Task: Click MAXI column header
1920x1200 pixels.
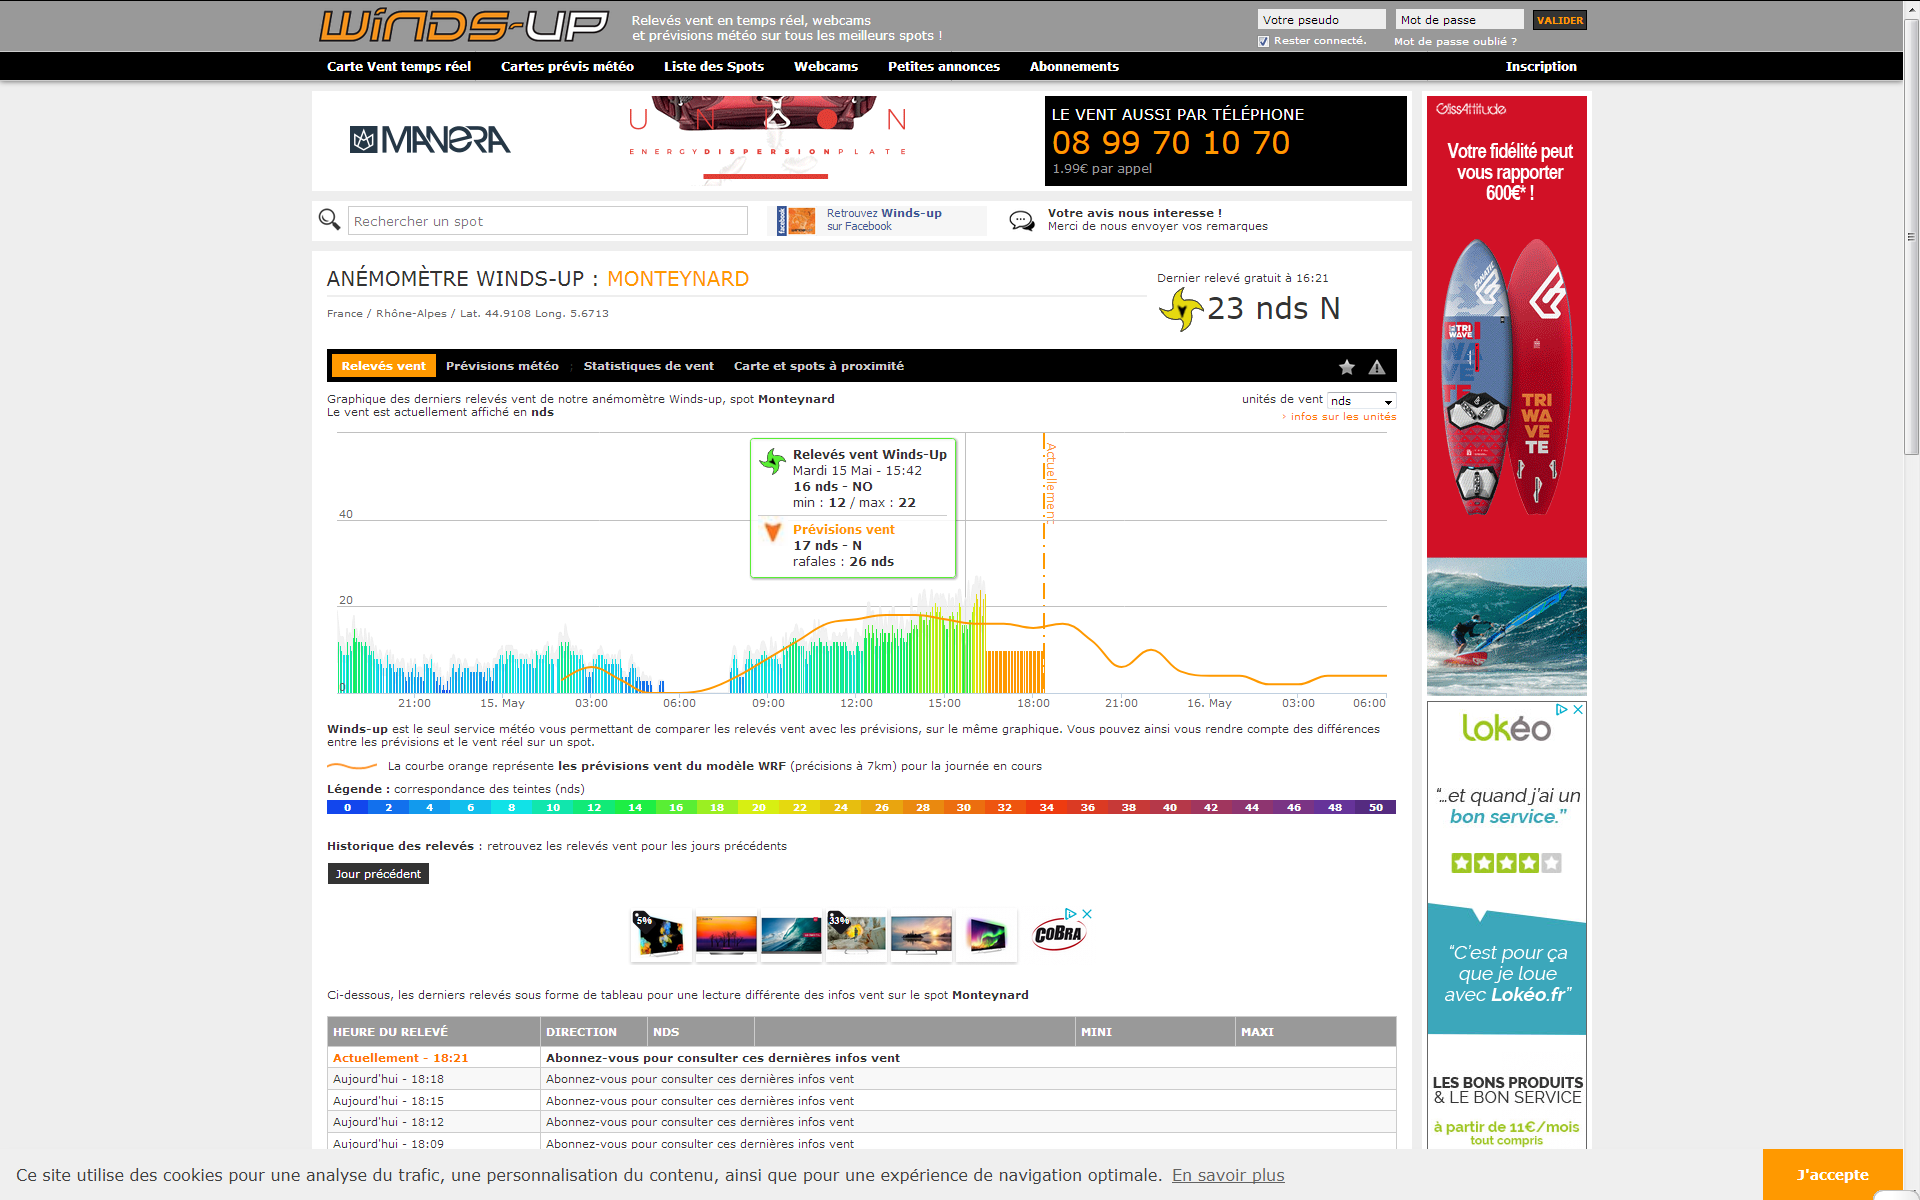Action: (1316, 1032)
